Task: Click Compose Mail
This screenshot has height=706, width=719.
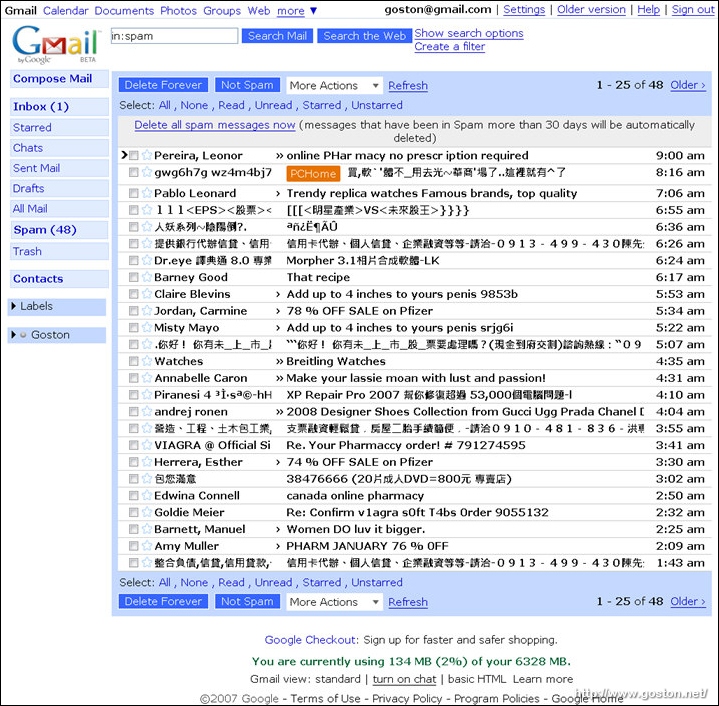Action: 52,78
